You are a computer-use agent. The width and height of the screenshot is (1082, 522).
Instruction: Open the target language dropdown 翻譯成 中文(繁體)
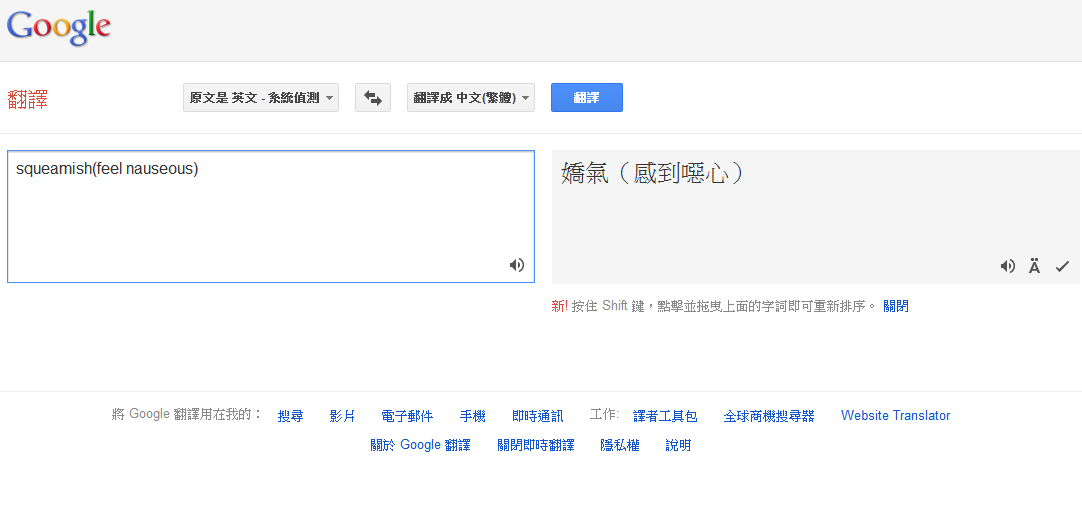tap(471, 97)
